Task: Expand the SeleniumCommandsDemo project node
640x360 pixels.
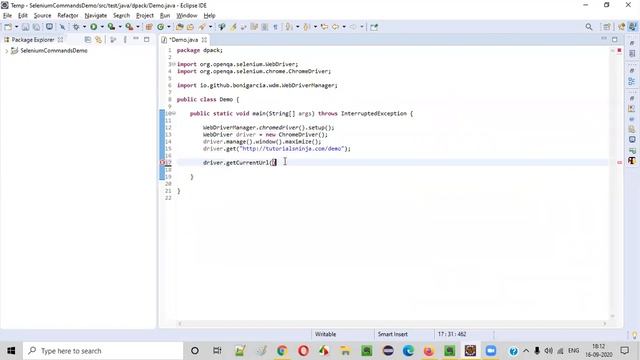Action: pos(7,51)
